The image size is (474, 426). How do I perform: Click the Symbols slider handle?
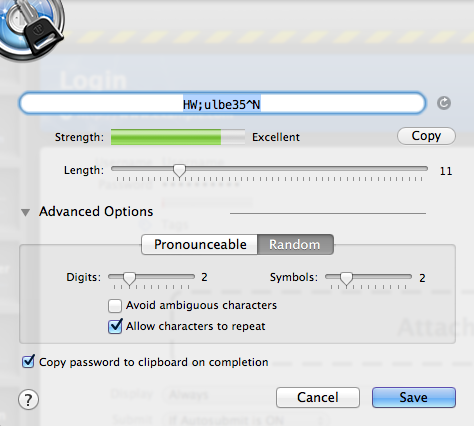(x=346, y=278)
